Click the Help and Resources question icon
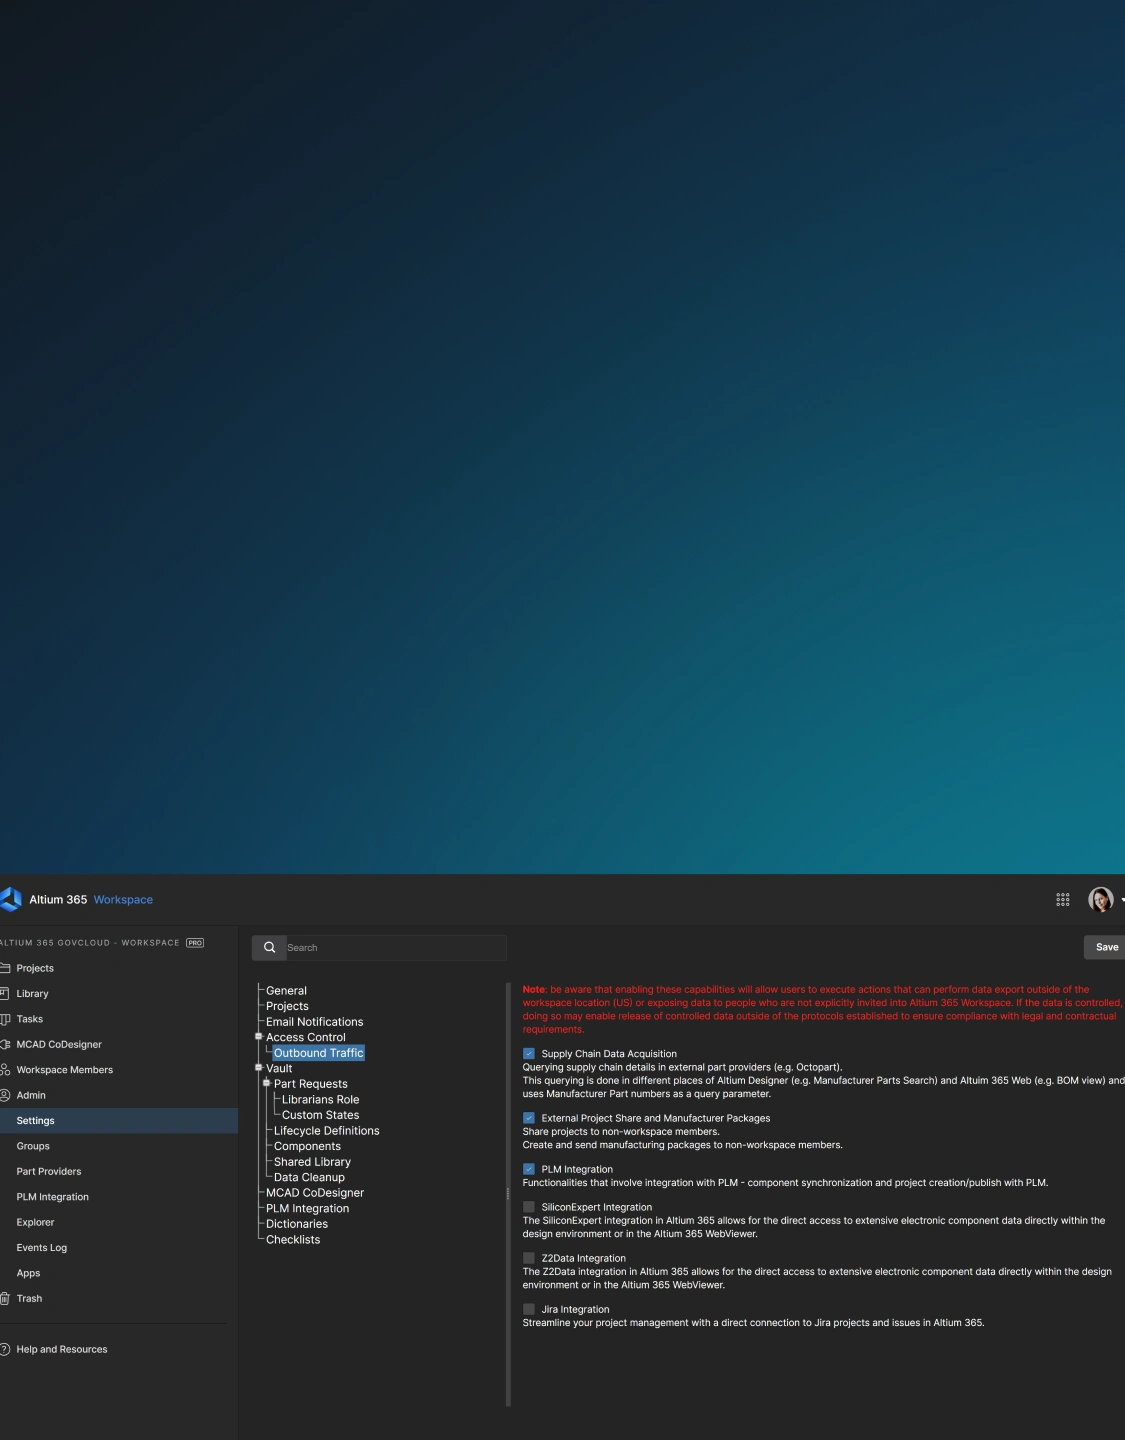Image resolution: width=1125 pixels, height=1440 pixels. [5, 1349]
